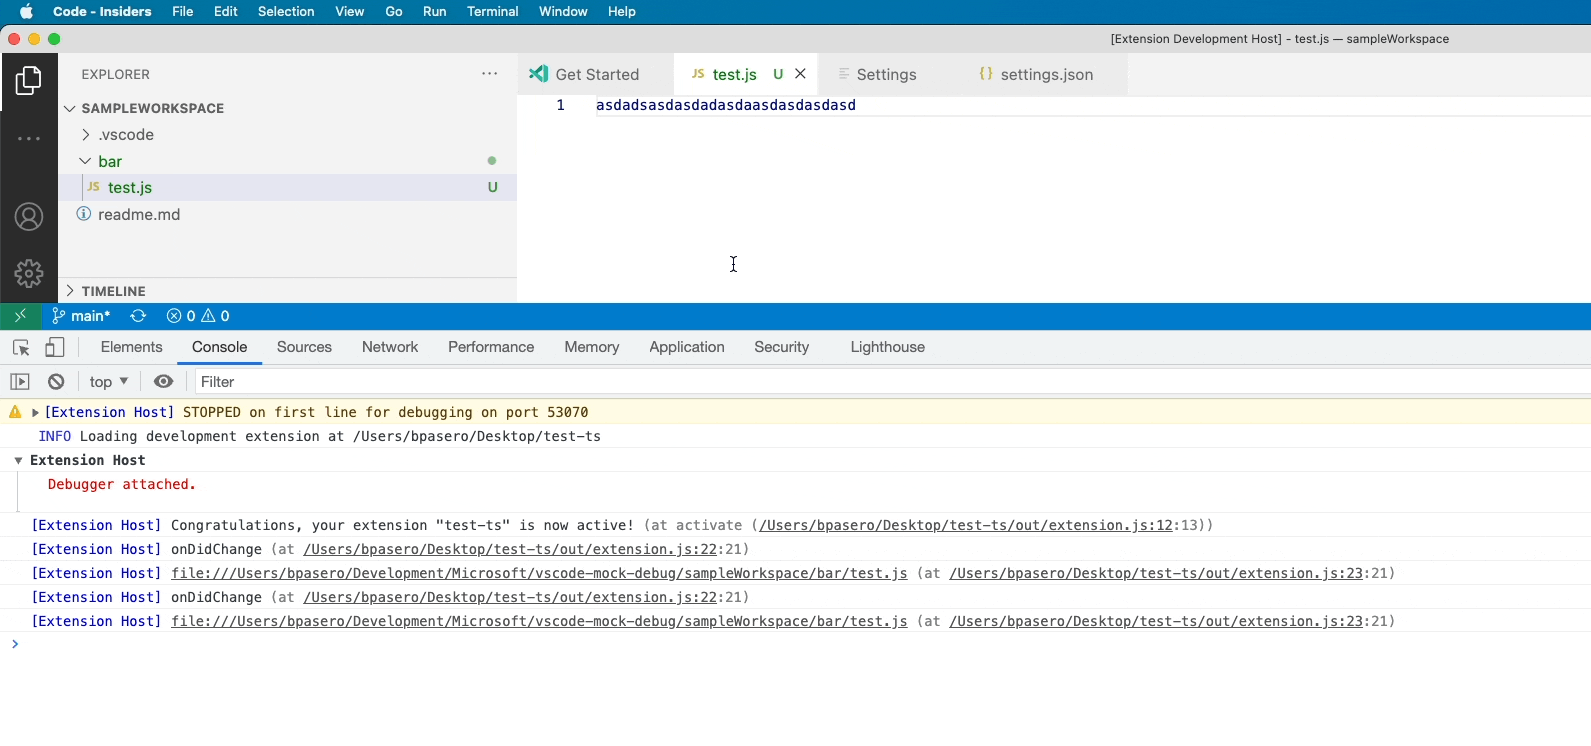
Task: Open Explorer views and more actions menu
Action: pyautogui.click(x=489, y=74)
